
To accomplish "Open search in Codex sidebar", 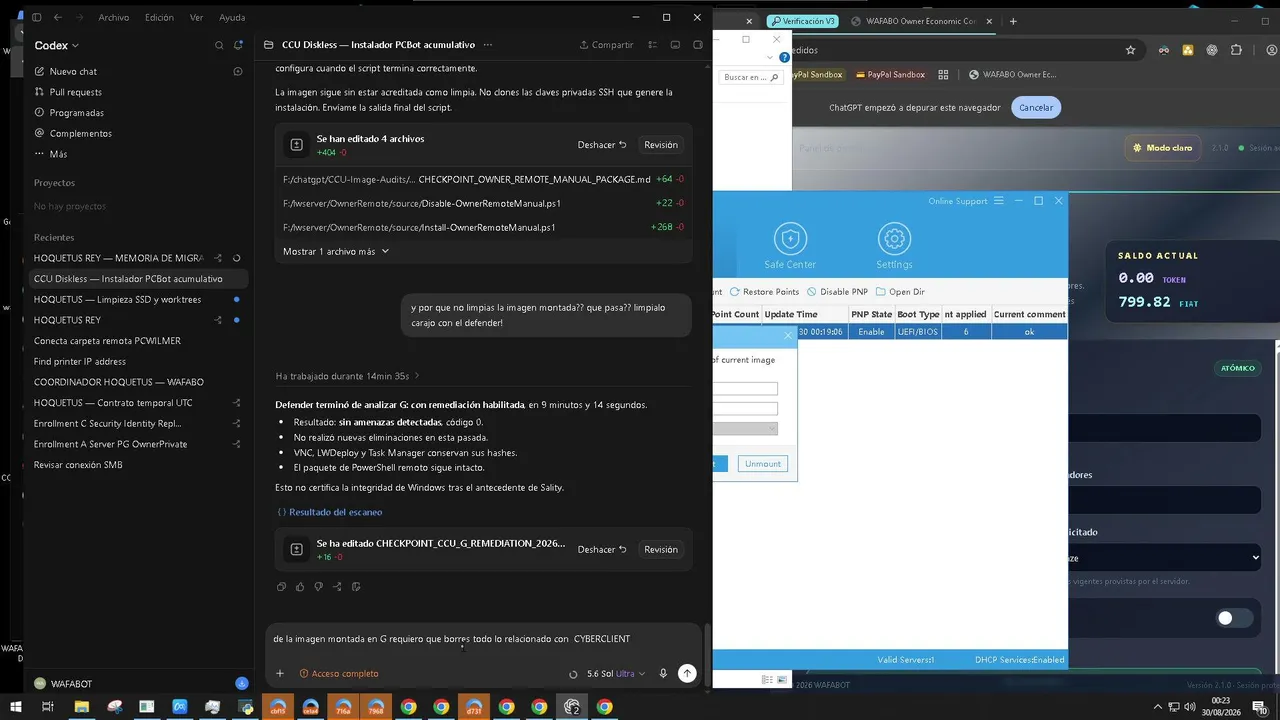I will click(x=219, y=45).
